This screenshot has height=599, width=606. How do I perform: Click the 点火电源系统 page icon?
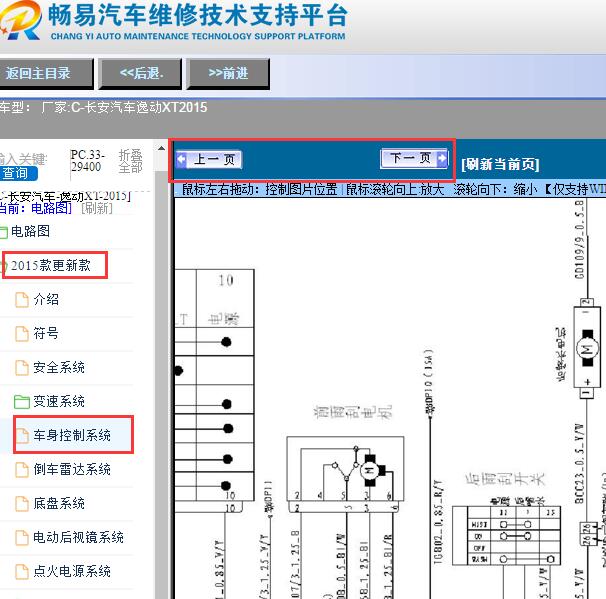pyautogui.click(x=22, y=572)
